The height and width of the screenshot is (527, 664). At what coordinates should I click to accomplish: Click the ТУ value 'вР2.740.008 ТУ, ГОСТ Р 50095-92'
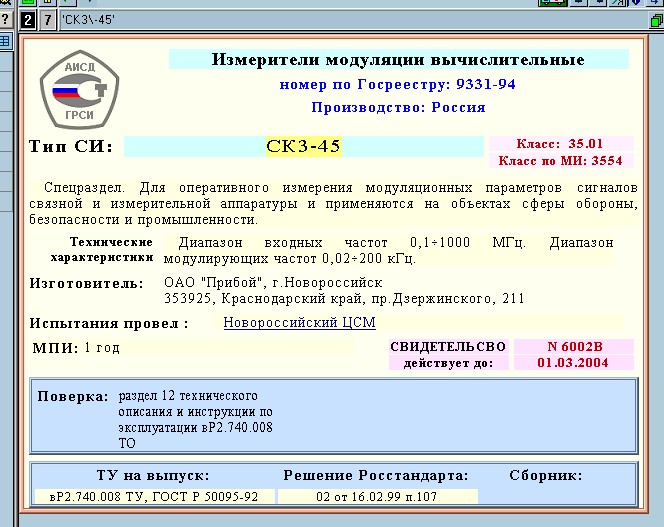click(x=154, y=496)
